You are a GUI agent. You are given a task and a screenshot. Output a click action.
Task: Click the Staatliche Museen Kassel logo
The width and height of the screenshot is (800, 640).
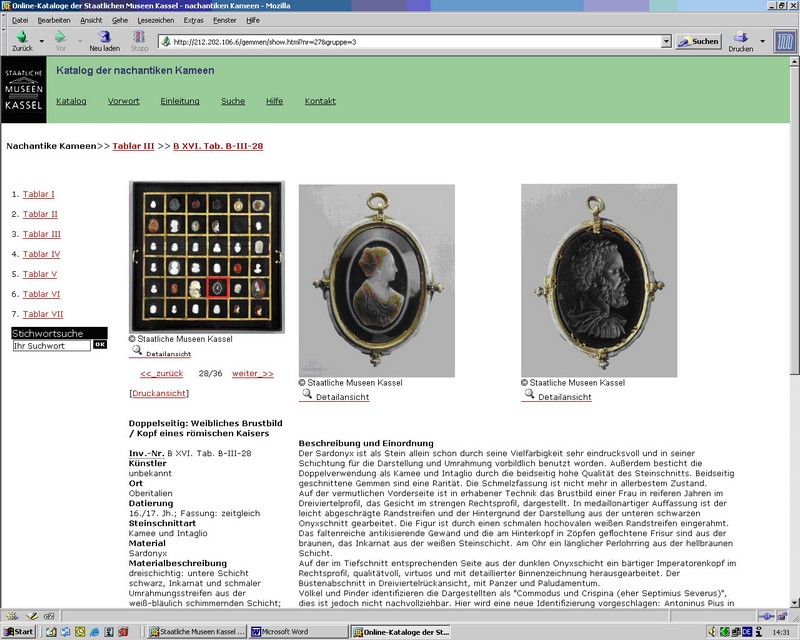pyautogui.click(x=22, y=88)
